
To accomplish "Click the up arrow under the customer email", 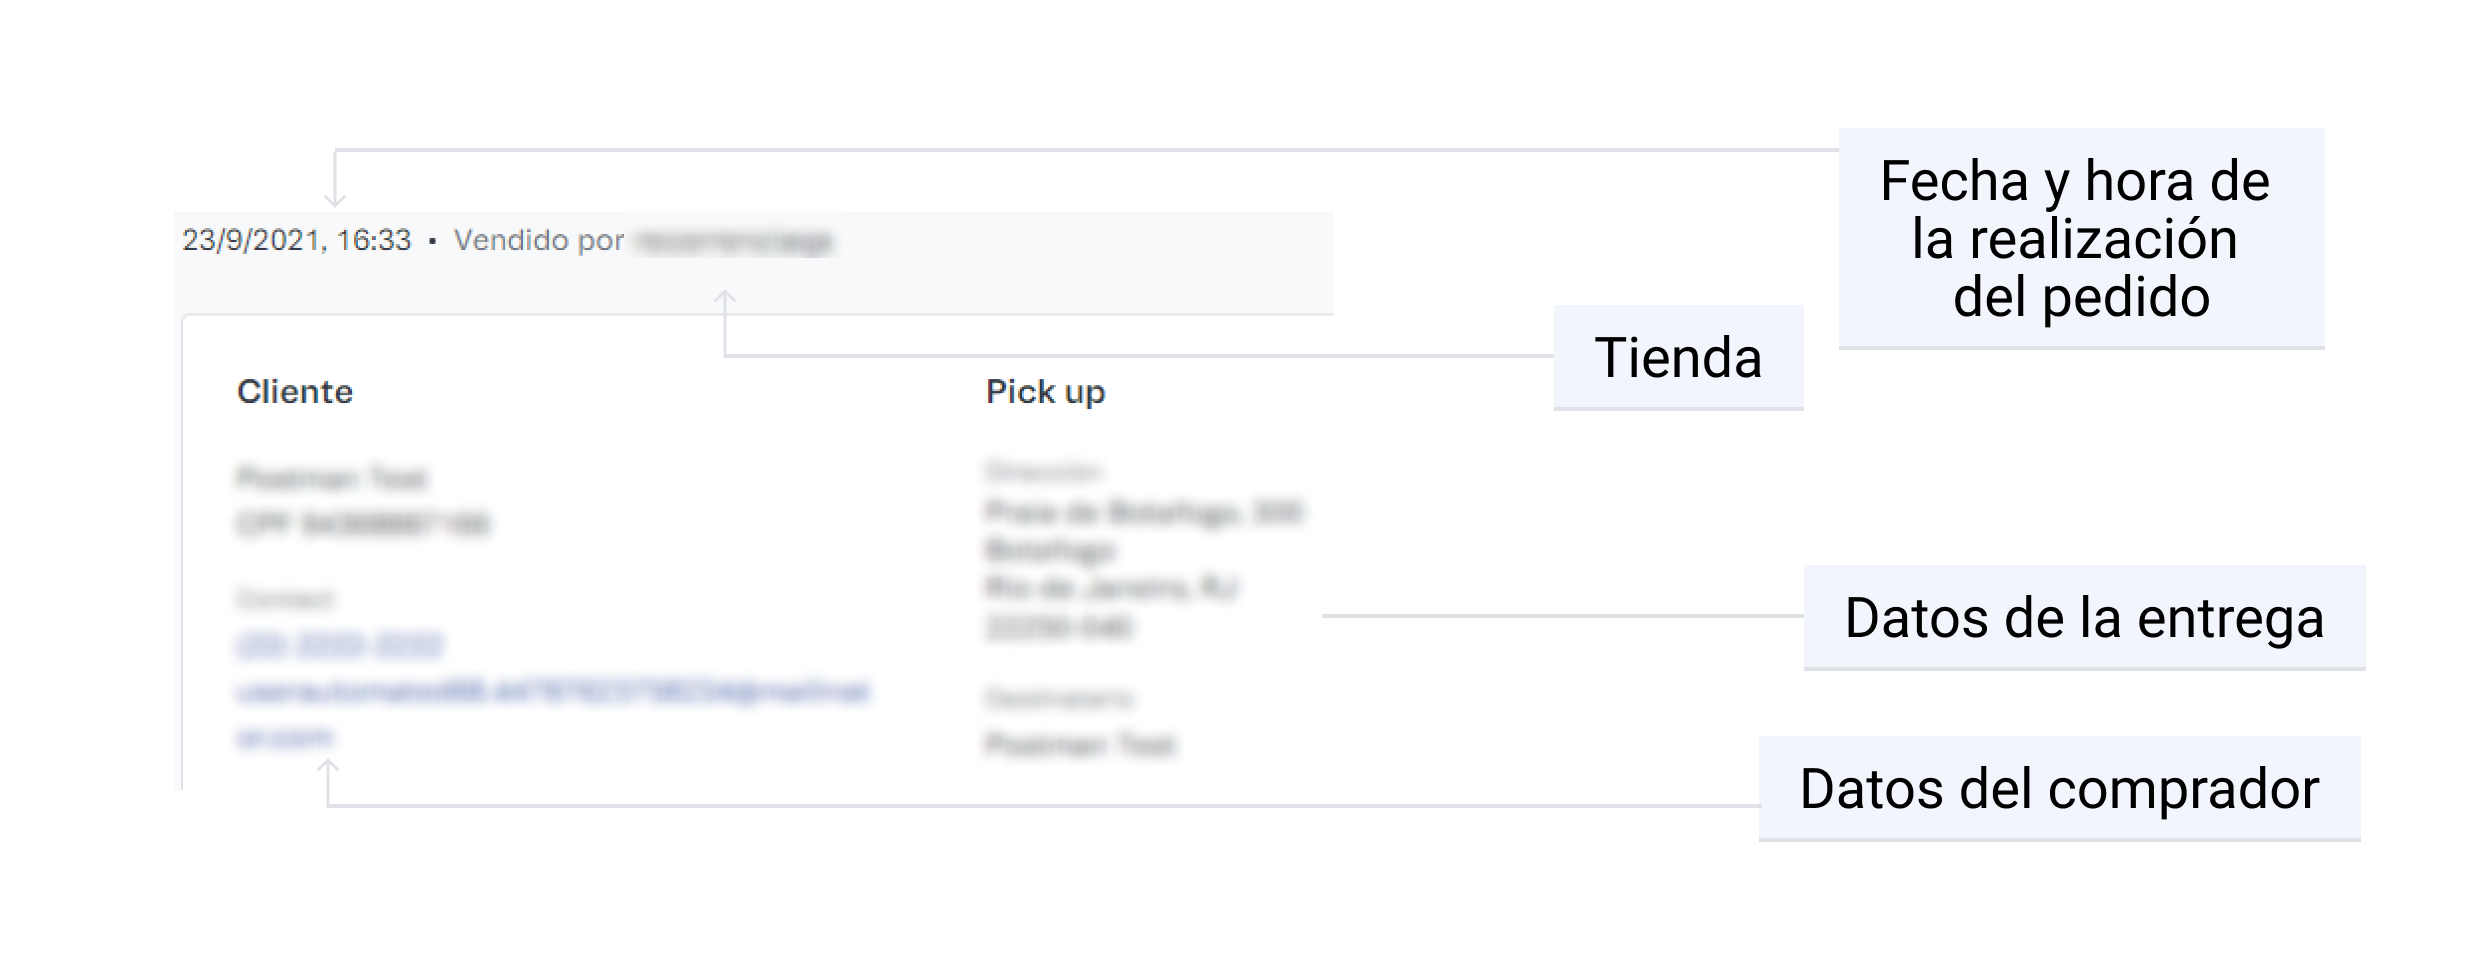I will click(x=328, y=771).
